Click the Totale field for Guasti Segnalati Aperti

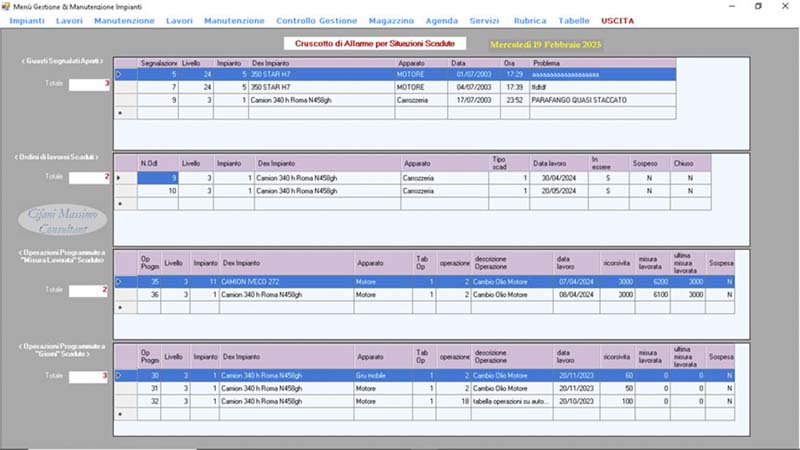(x=89, y=84)
